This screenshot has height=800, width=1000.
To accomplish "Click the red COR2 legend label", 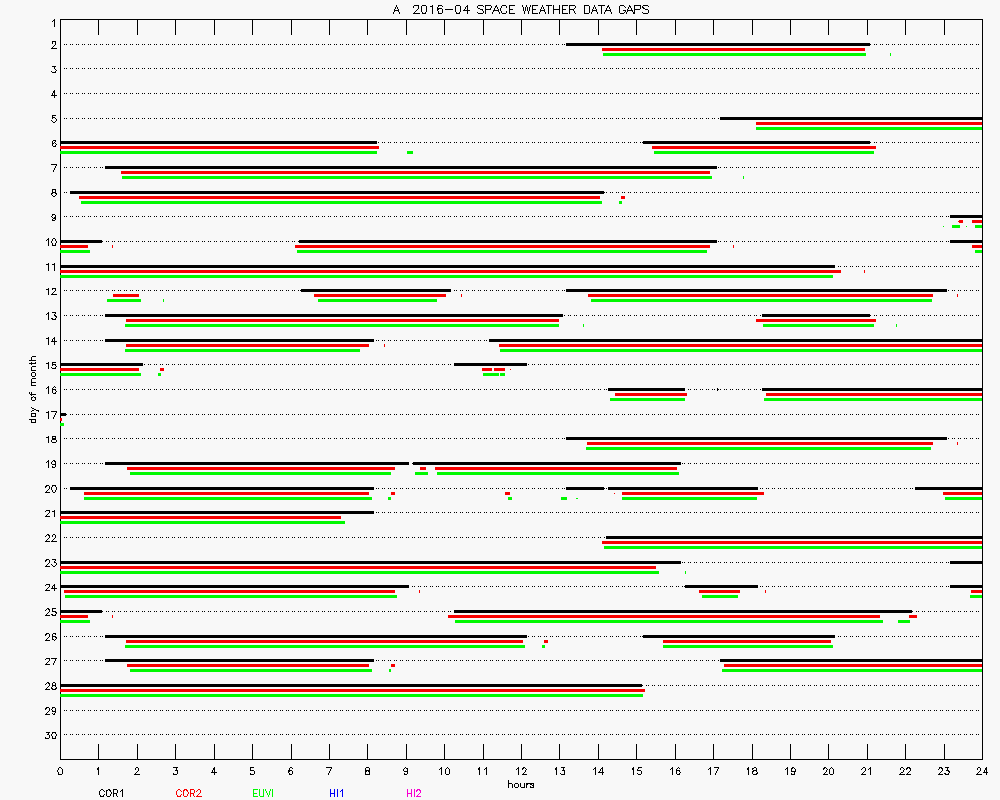I will [x=188, y=793].
